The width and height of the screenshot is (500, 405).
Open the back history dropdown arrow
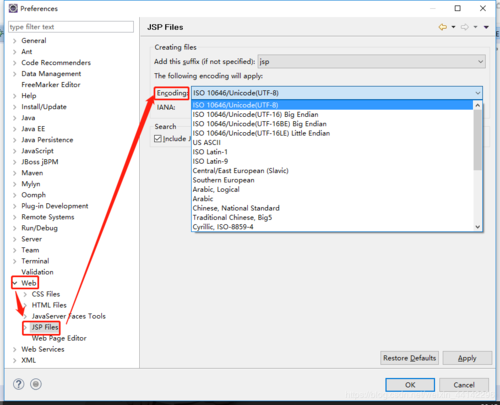(x=453, y=27)
